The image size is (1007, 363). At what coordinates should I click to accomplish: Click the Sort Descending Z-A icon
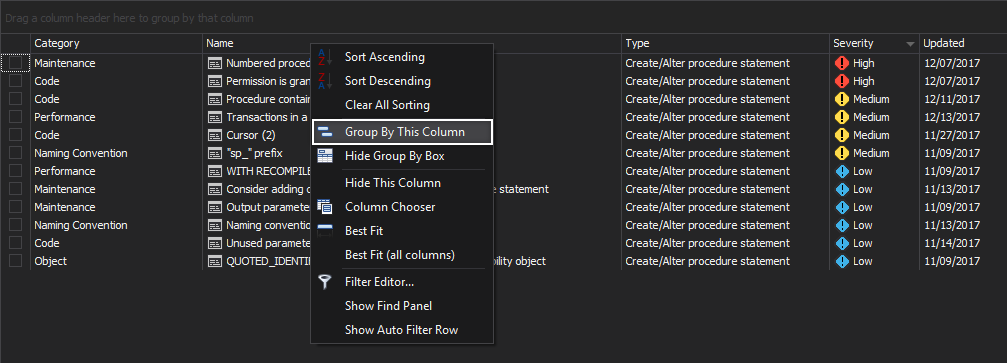[x=326, y=81]
